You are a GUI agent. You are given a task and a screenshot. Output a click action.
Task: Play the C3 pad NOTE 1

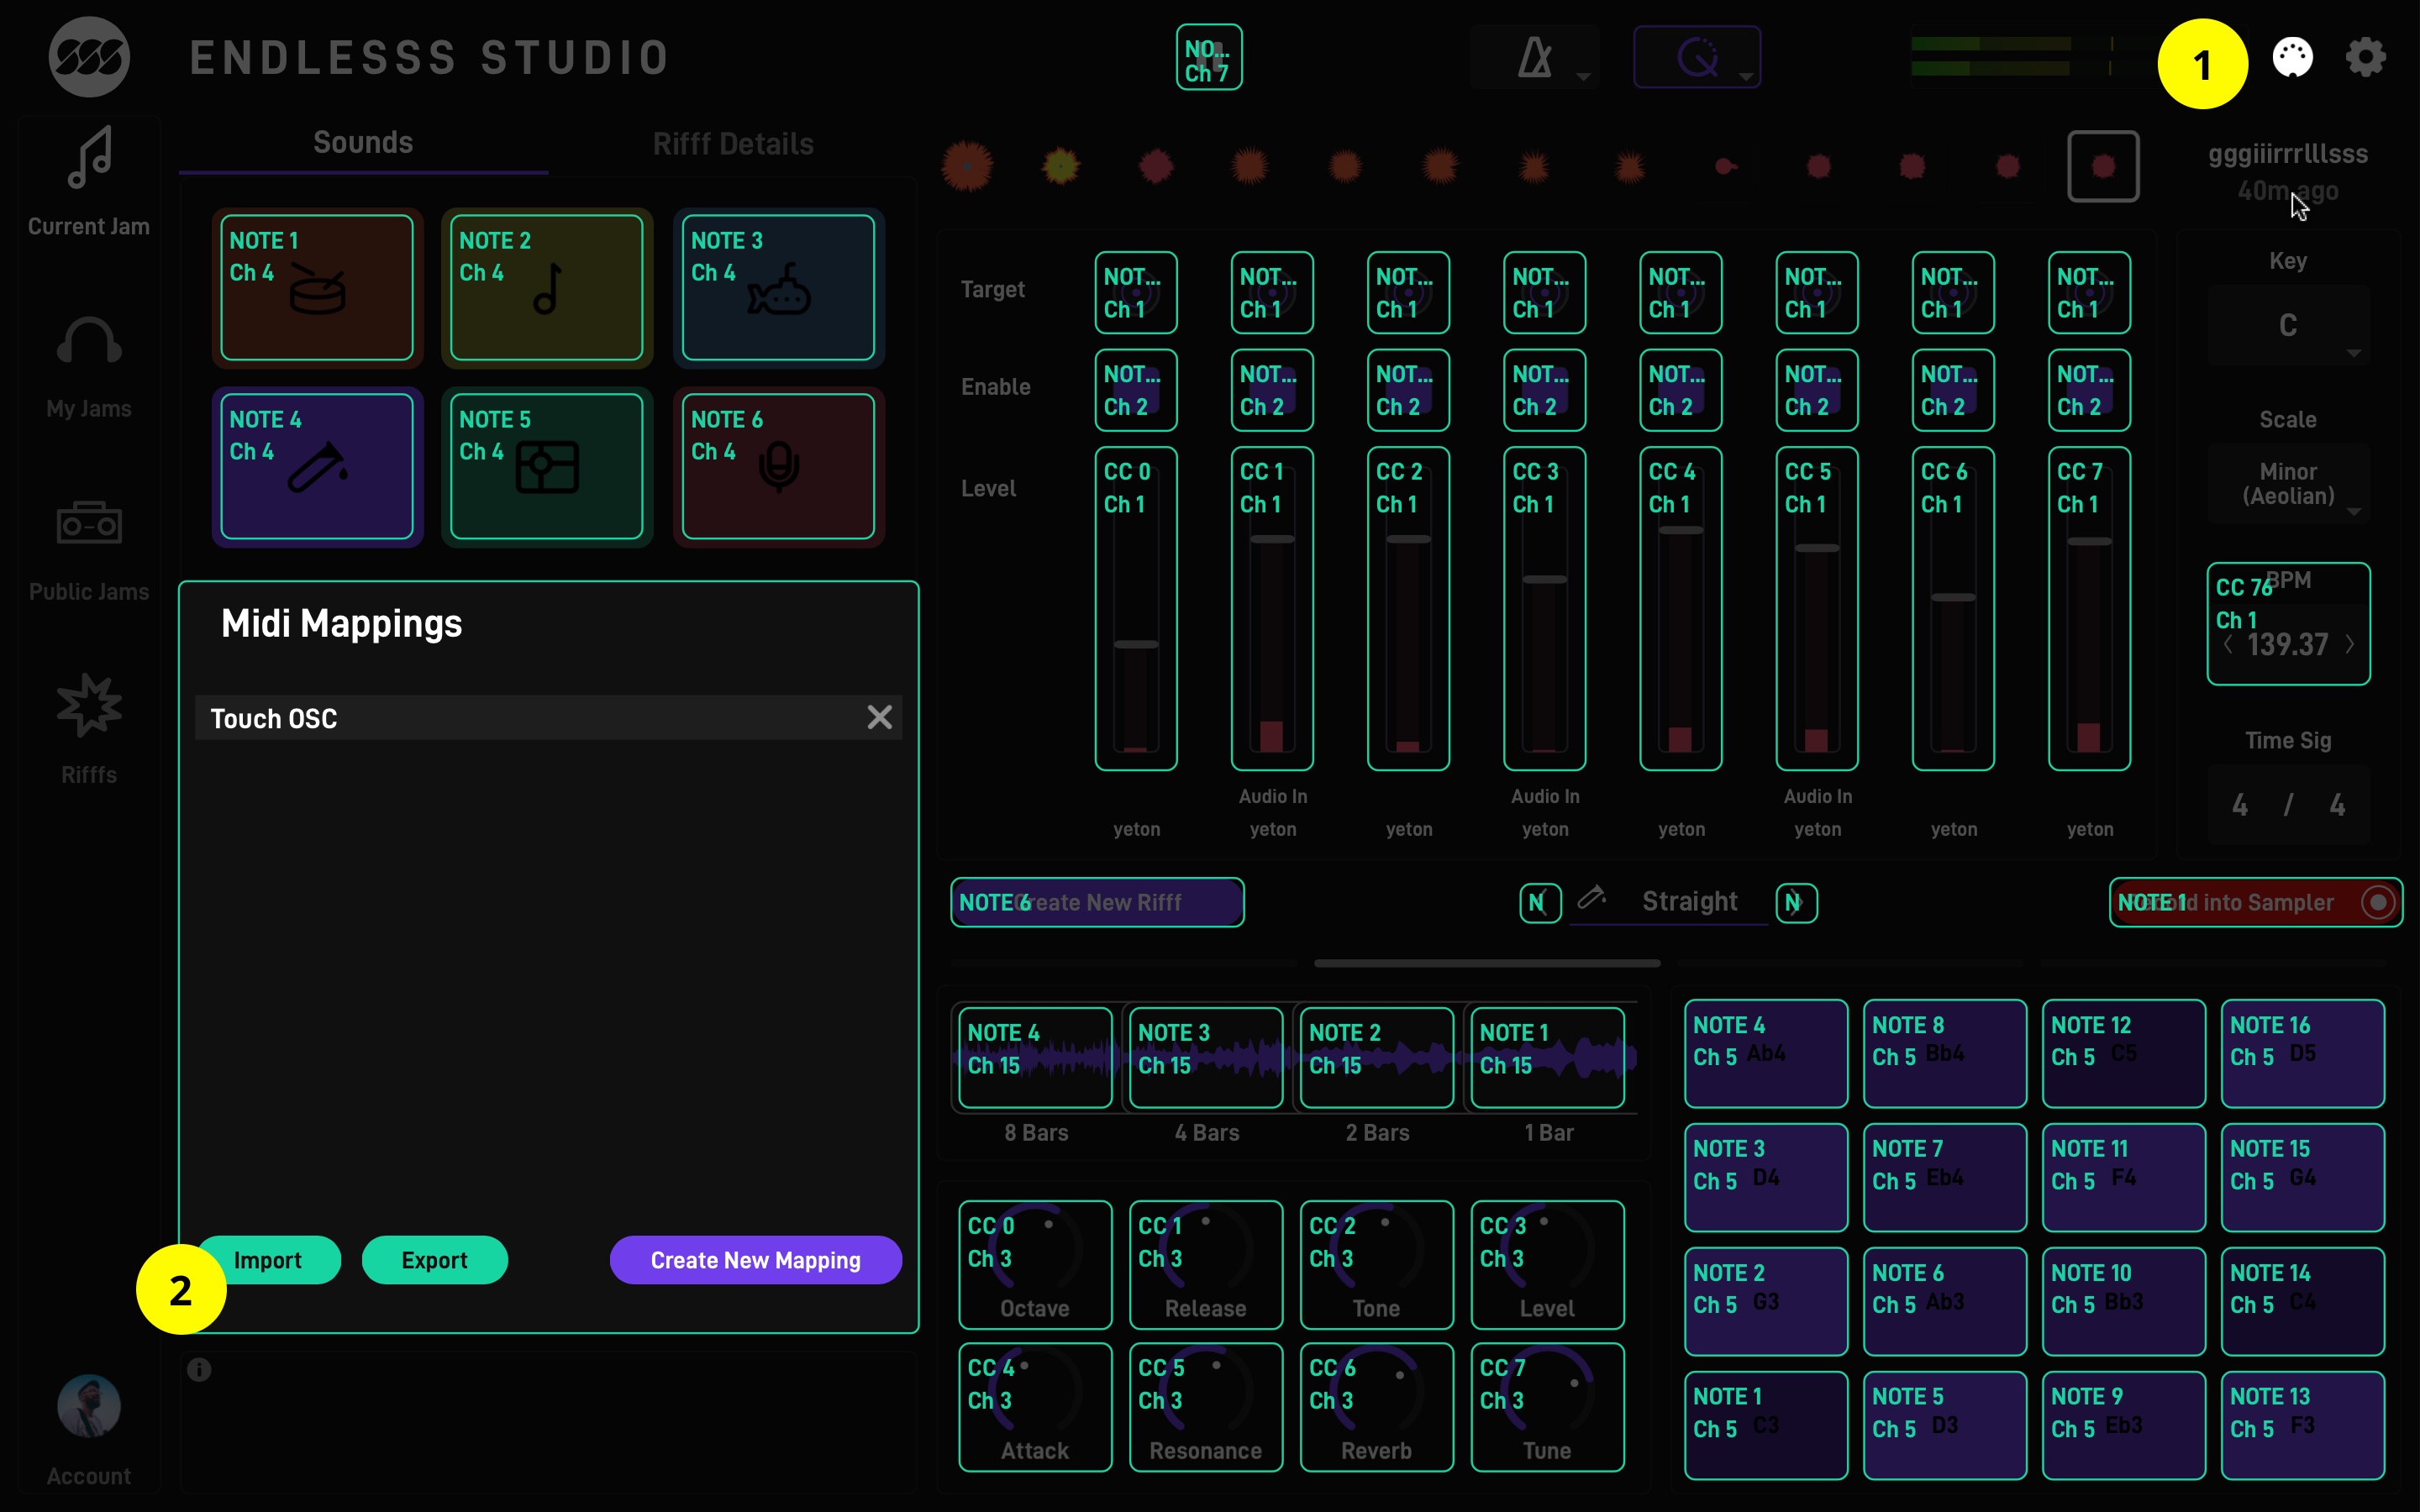click(1765, 1425)
